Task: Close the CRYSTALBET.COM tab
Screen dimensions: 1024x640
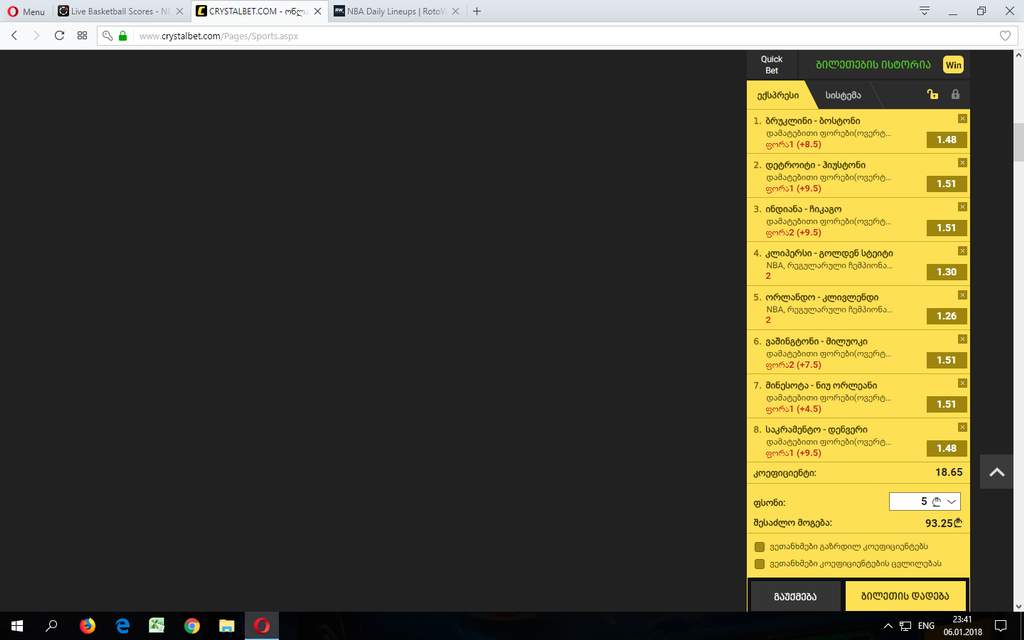Action: click(x=317, y=11)
